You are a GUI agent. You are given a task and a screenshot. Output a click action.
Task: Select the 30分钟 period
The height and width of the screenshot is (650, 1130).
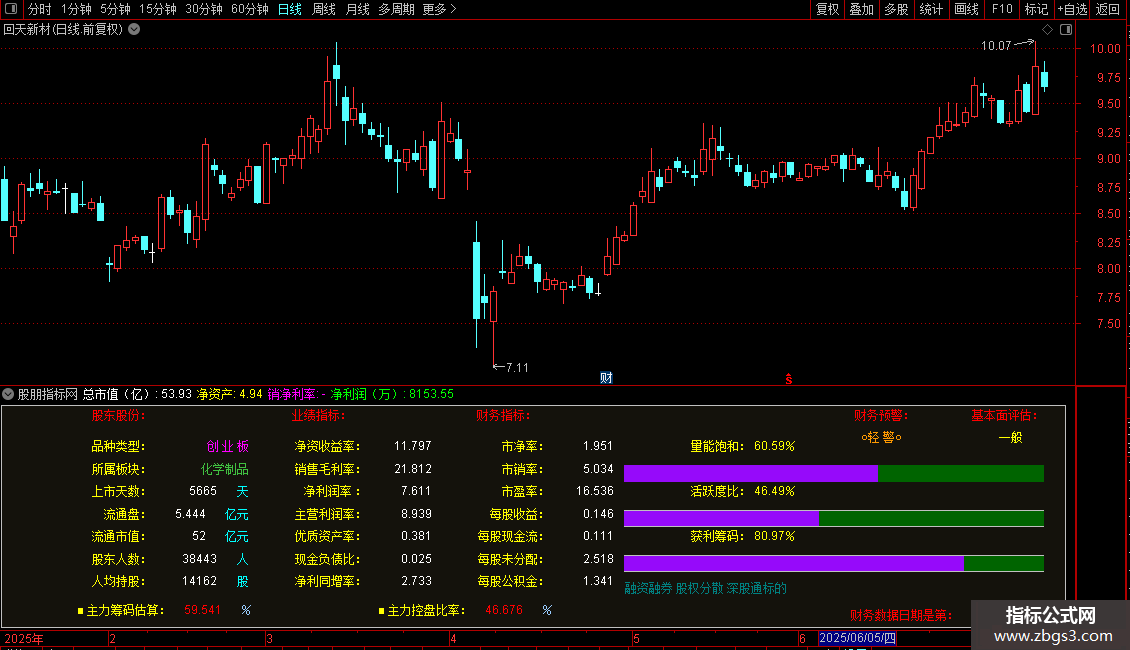point(204,9)
